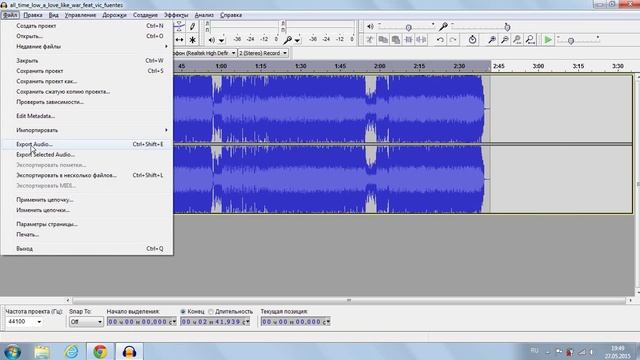640x360 pixels.
Task: Toggle the Sync-Lock tracks clock icon
Action: [x=472, y=40]
